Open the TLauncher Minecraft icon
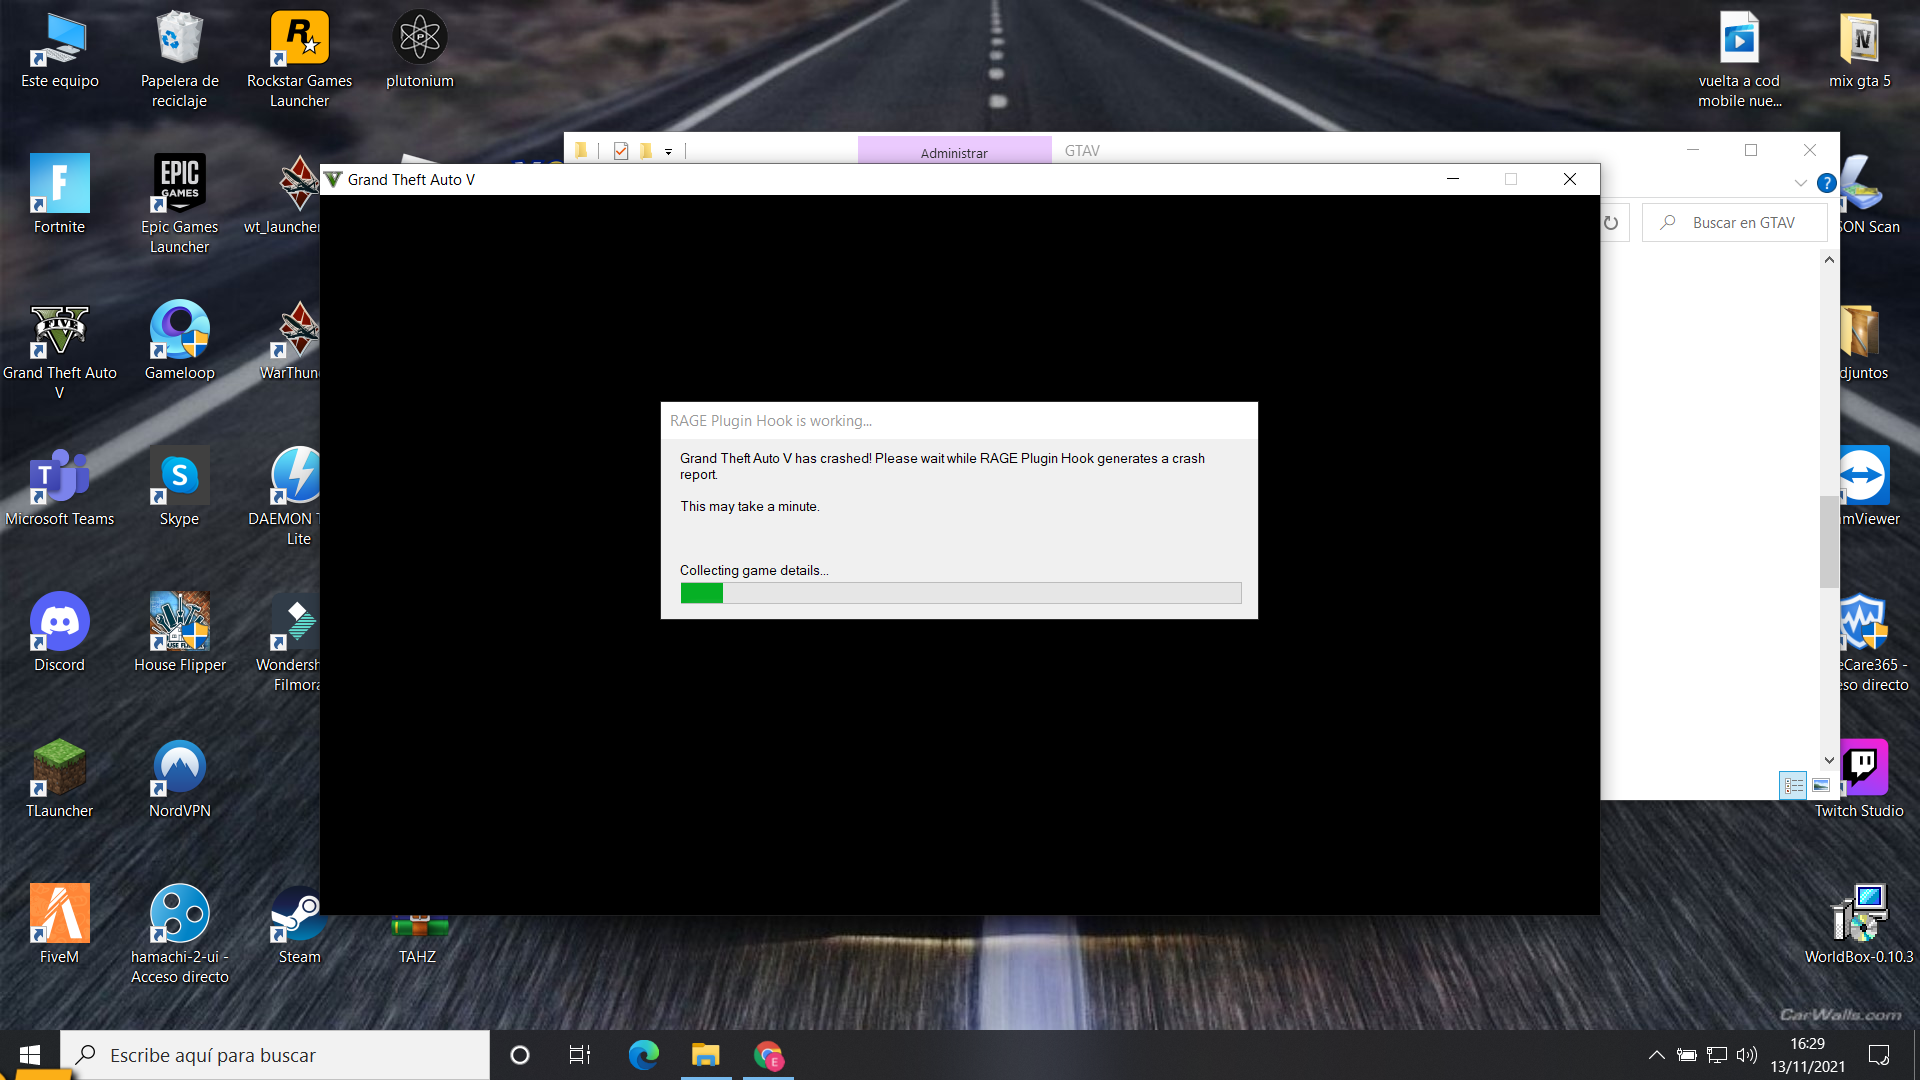Viewport: 1920px width, 1080px height. click(x=59, y=769)
